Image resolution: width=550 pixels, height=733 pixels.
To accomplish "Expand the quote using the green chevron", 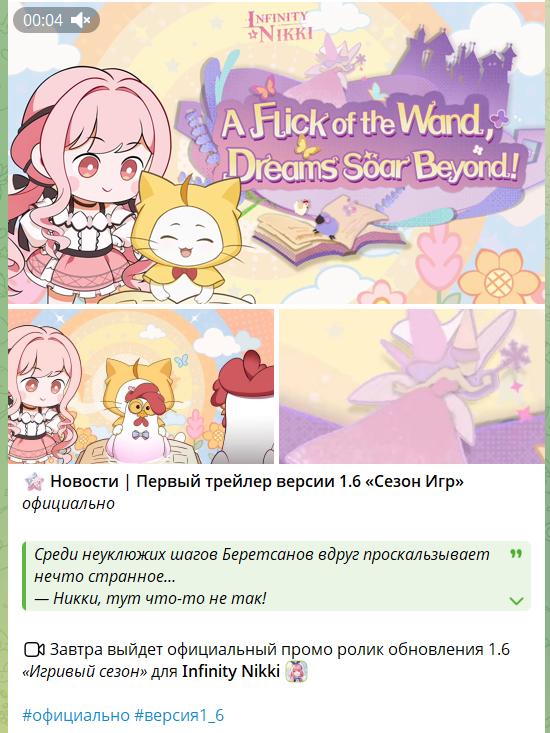I will pyautogui.click(x=516, y=600).
